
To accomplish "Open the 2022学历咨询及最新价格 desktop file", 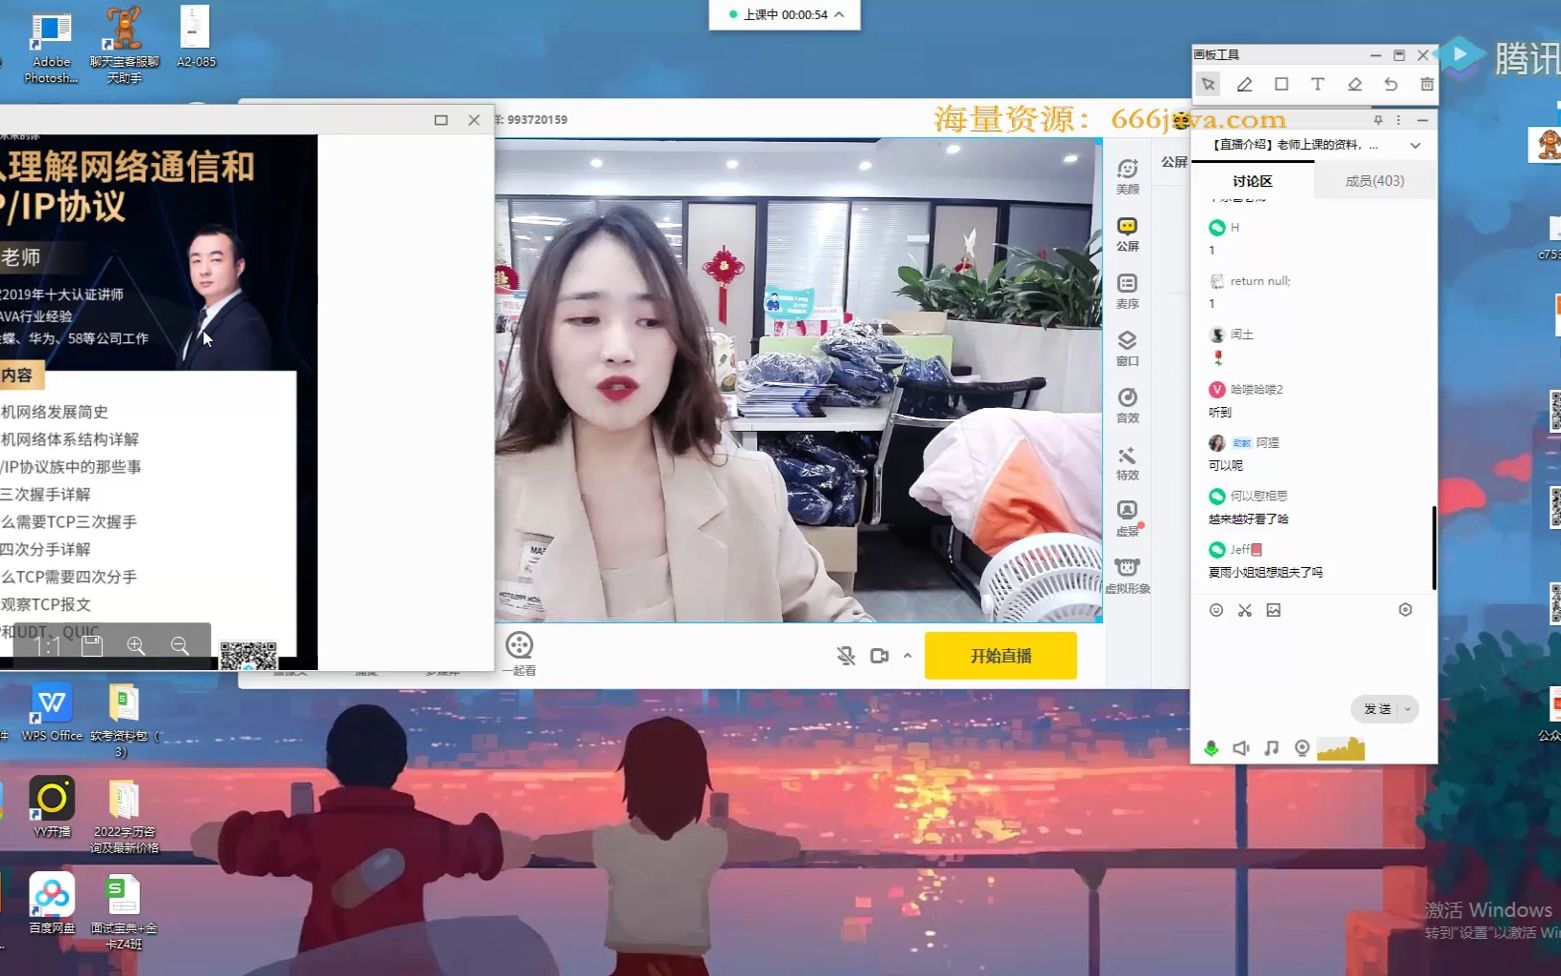I will (124, 817).
